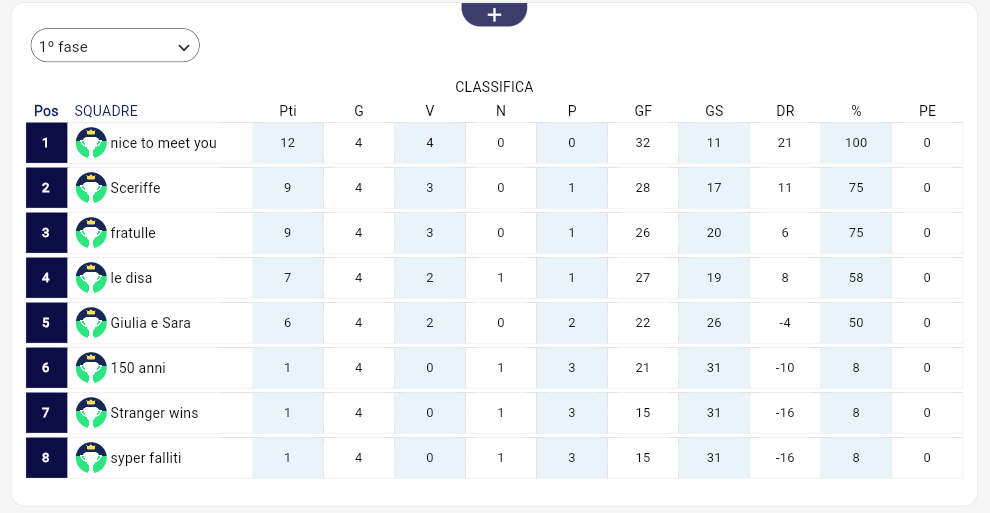Screen dimensions: 990x513
Task: Click the le disa team trophy icon
Action: (91, 278)
